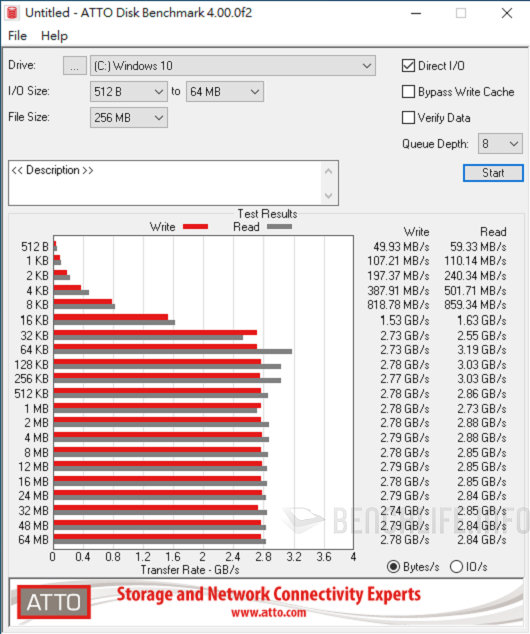530x634 pixels.
Task: Click the 1 KB write result 107.21 MB/s
Action: [x=398, y=261]
